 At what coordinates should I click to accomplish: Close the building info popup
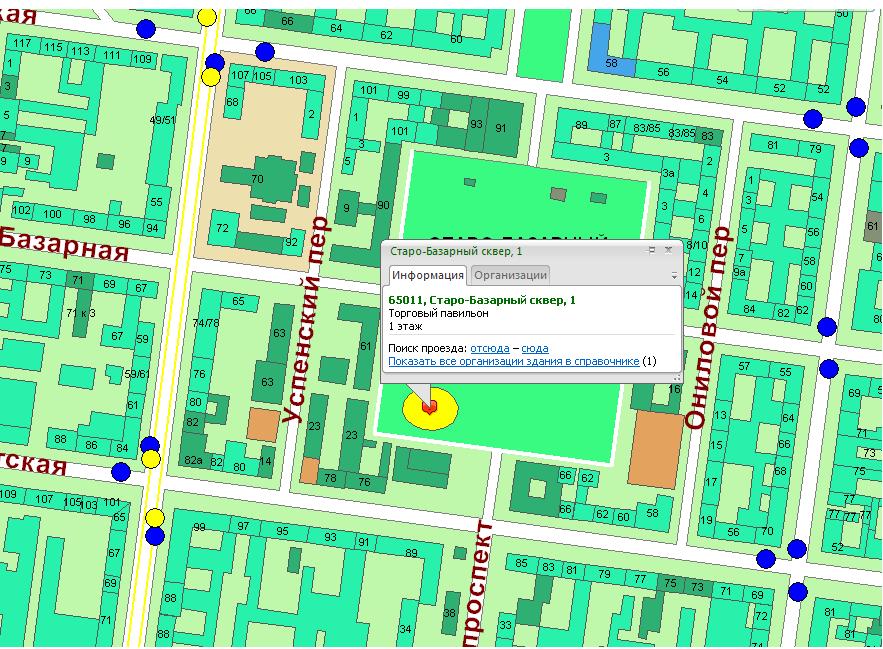tap(669, 250)
